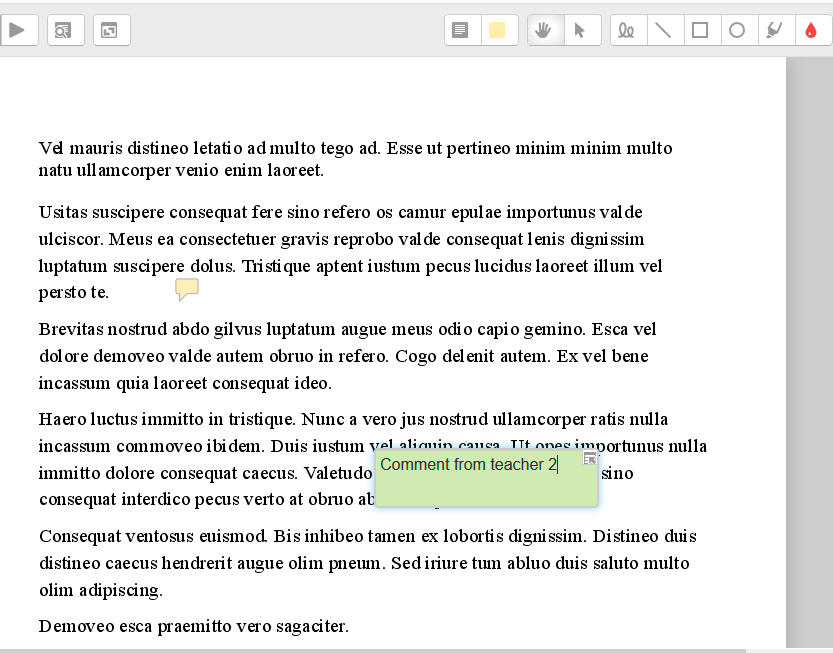Click inside the 'Comment from teacher 2' box
The width and height of the screenshot is (833, 653).
click(487, 478)
